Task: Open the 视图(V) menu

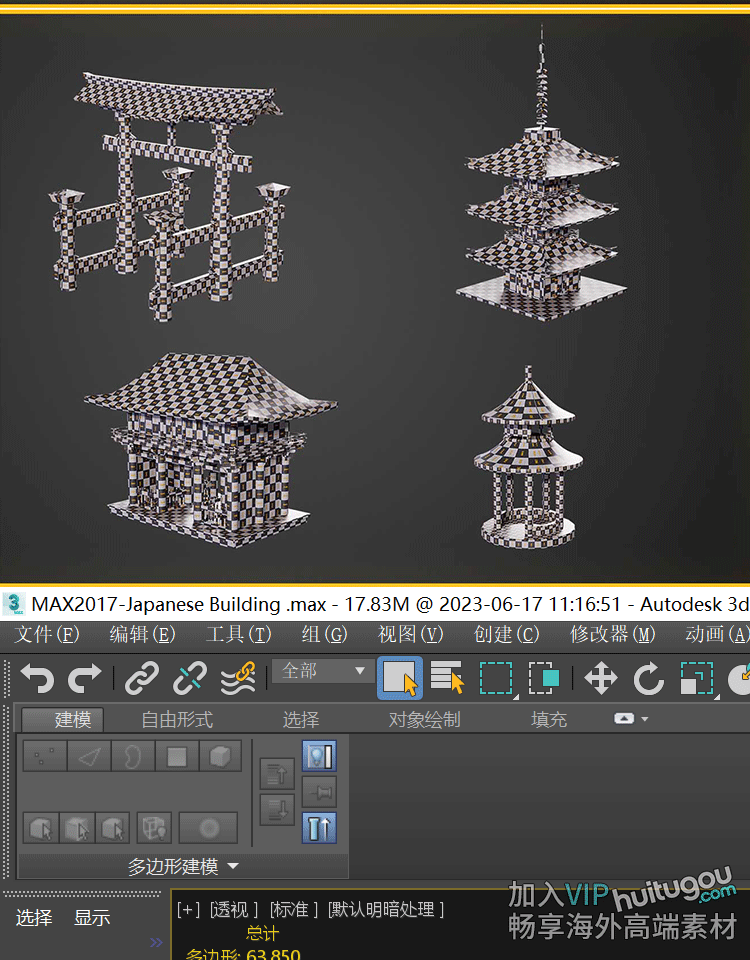Action: pos(410,634)
